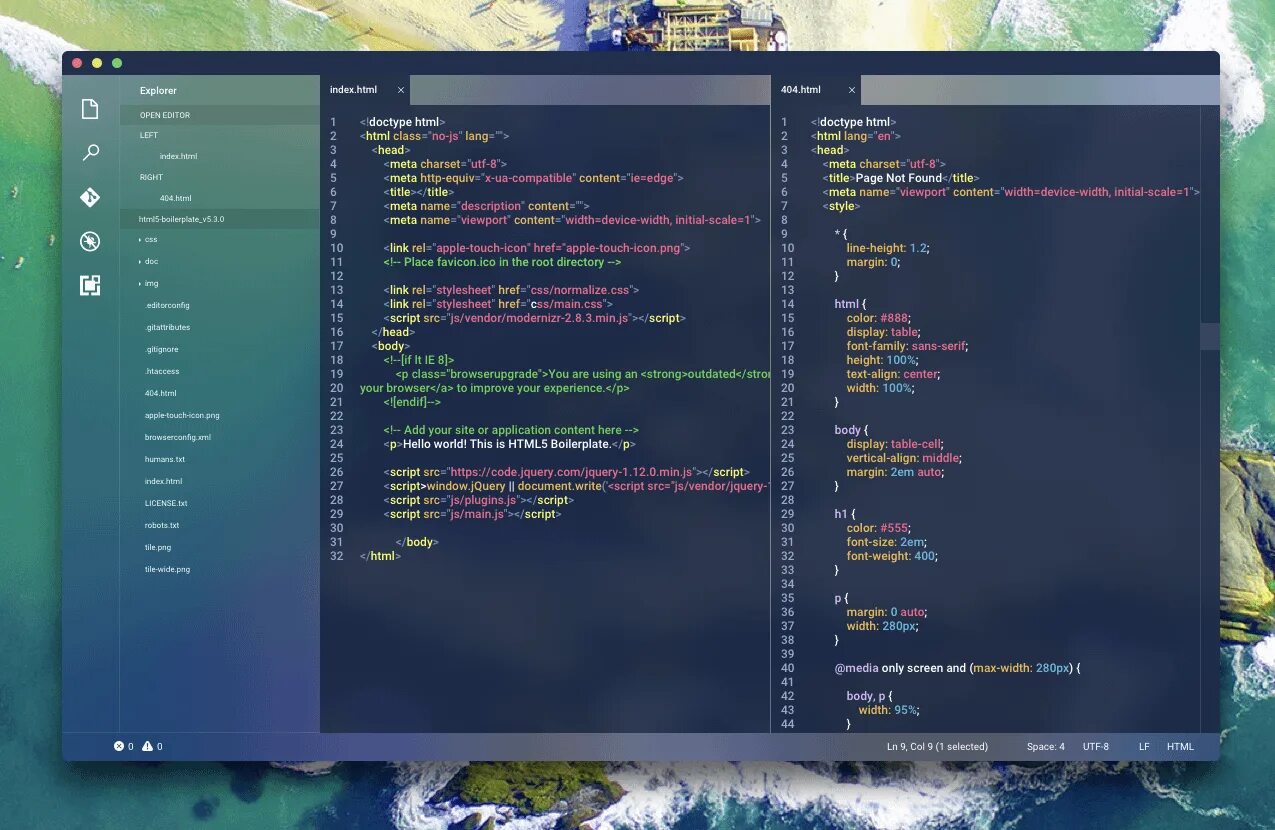Viewport: 1275px width, 830px height.
Task: Open the humans.txt file
Action: tap(165, 459)
